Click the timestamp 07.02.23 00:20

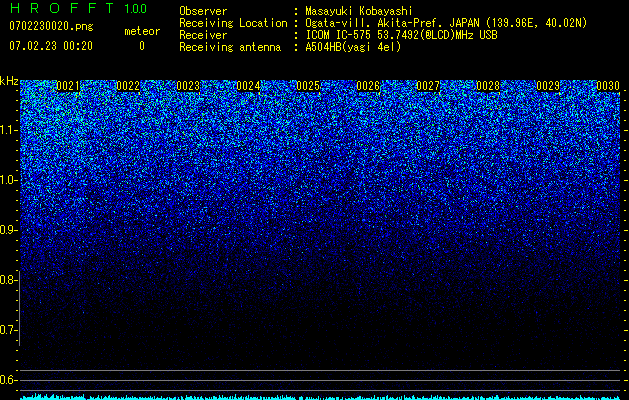(51, 46)
